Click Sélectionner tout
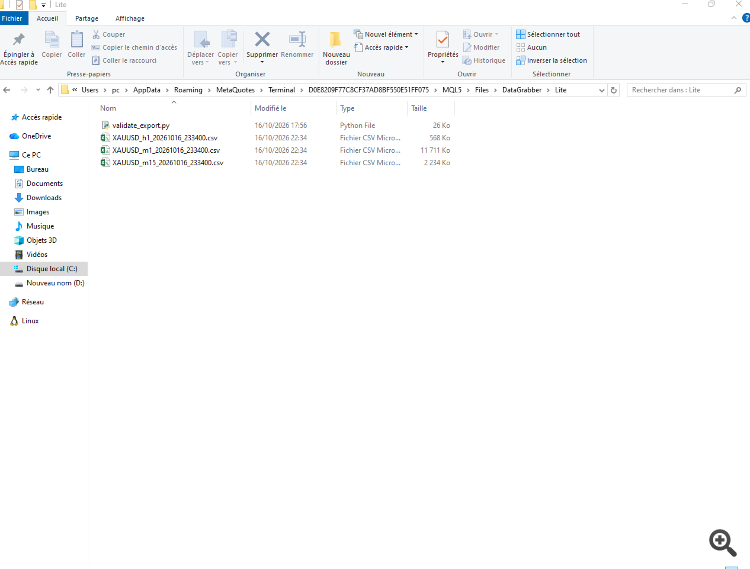The image size is (750, 569). click(x=548, y=34)
